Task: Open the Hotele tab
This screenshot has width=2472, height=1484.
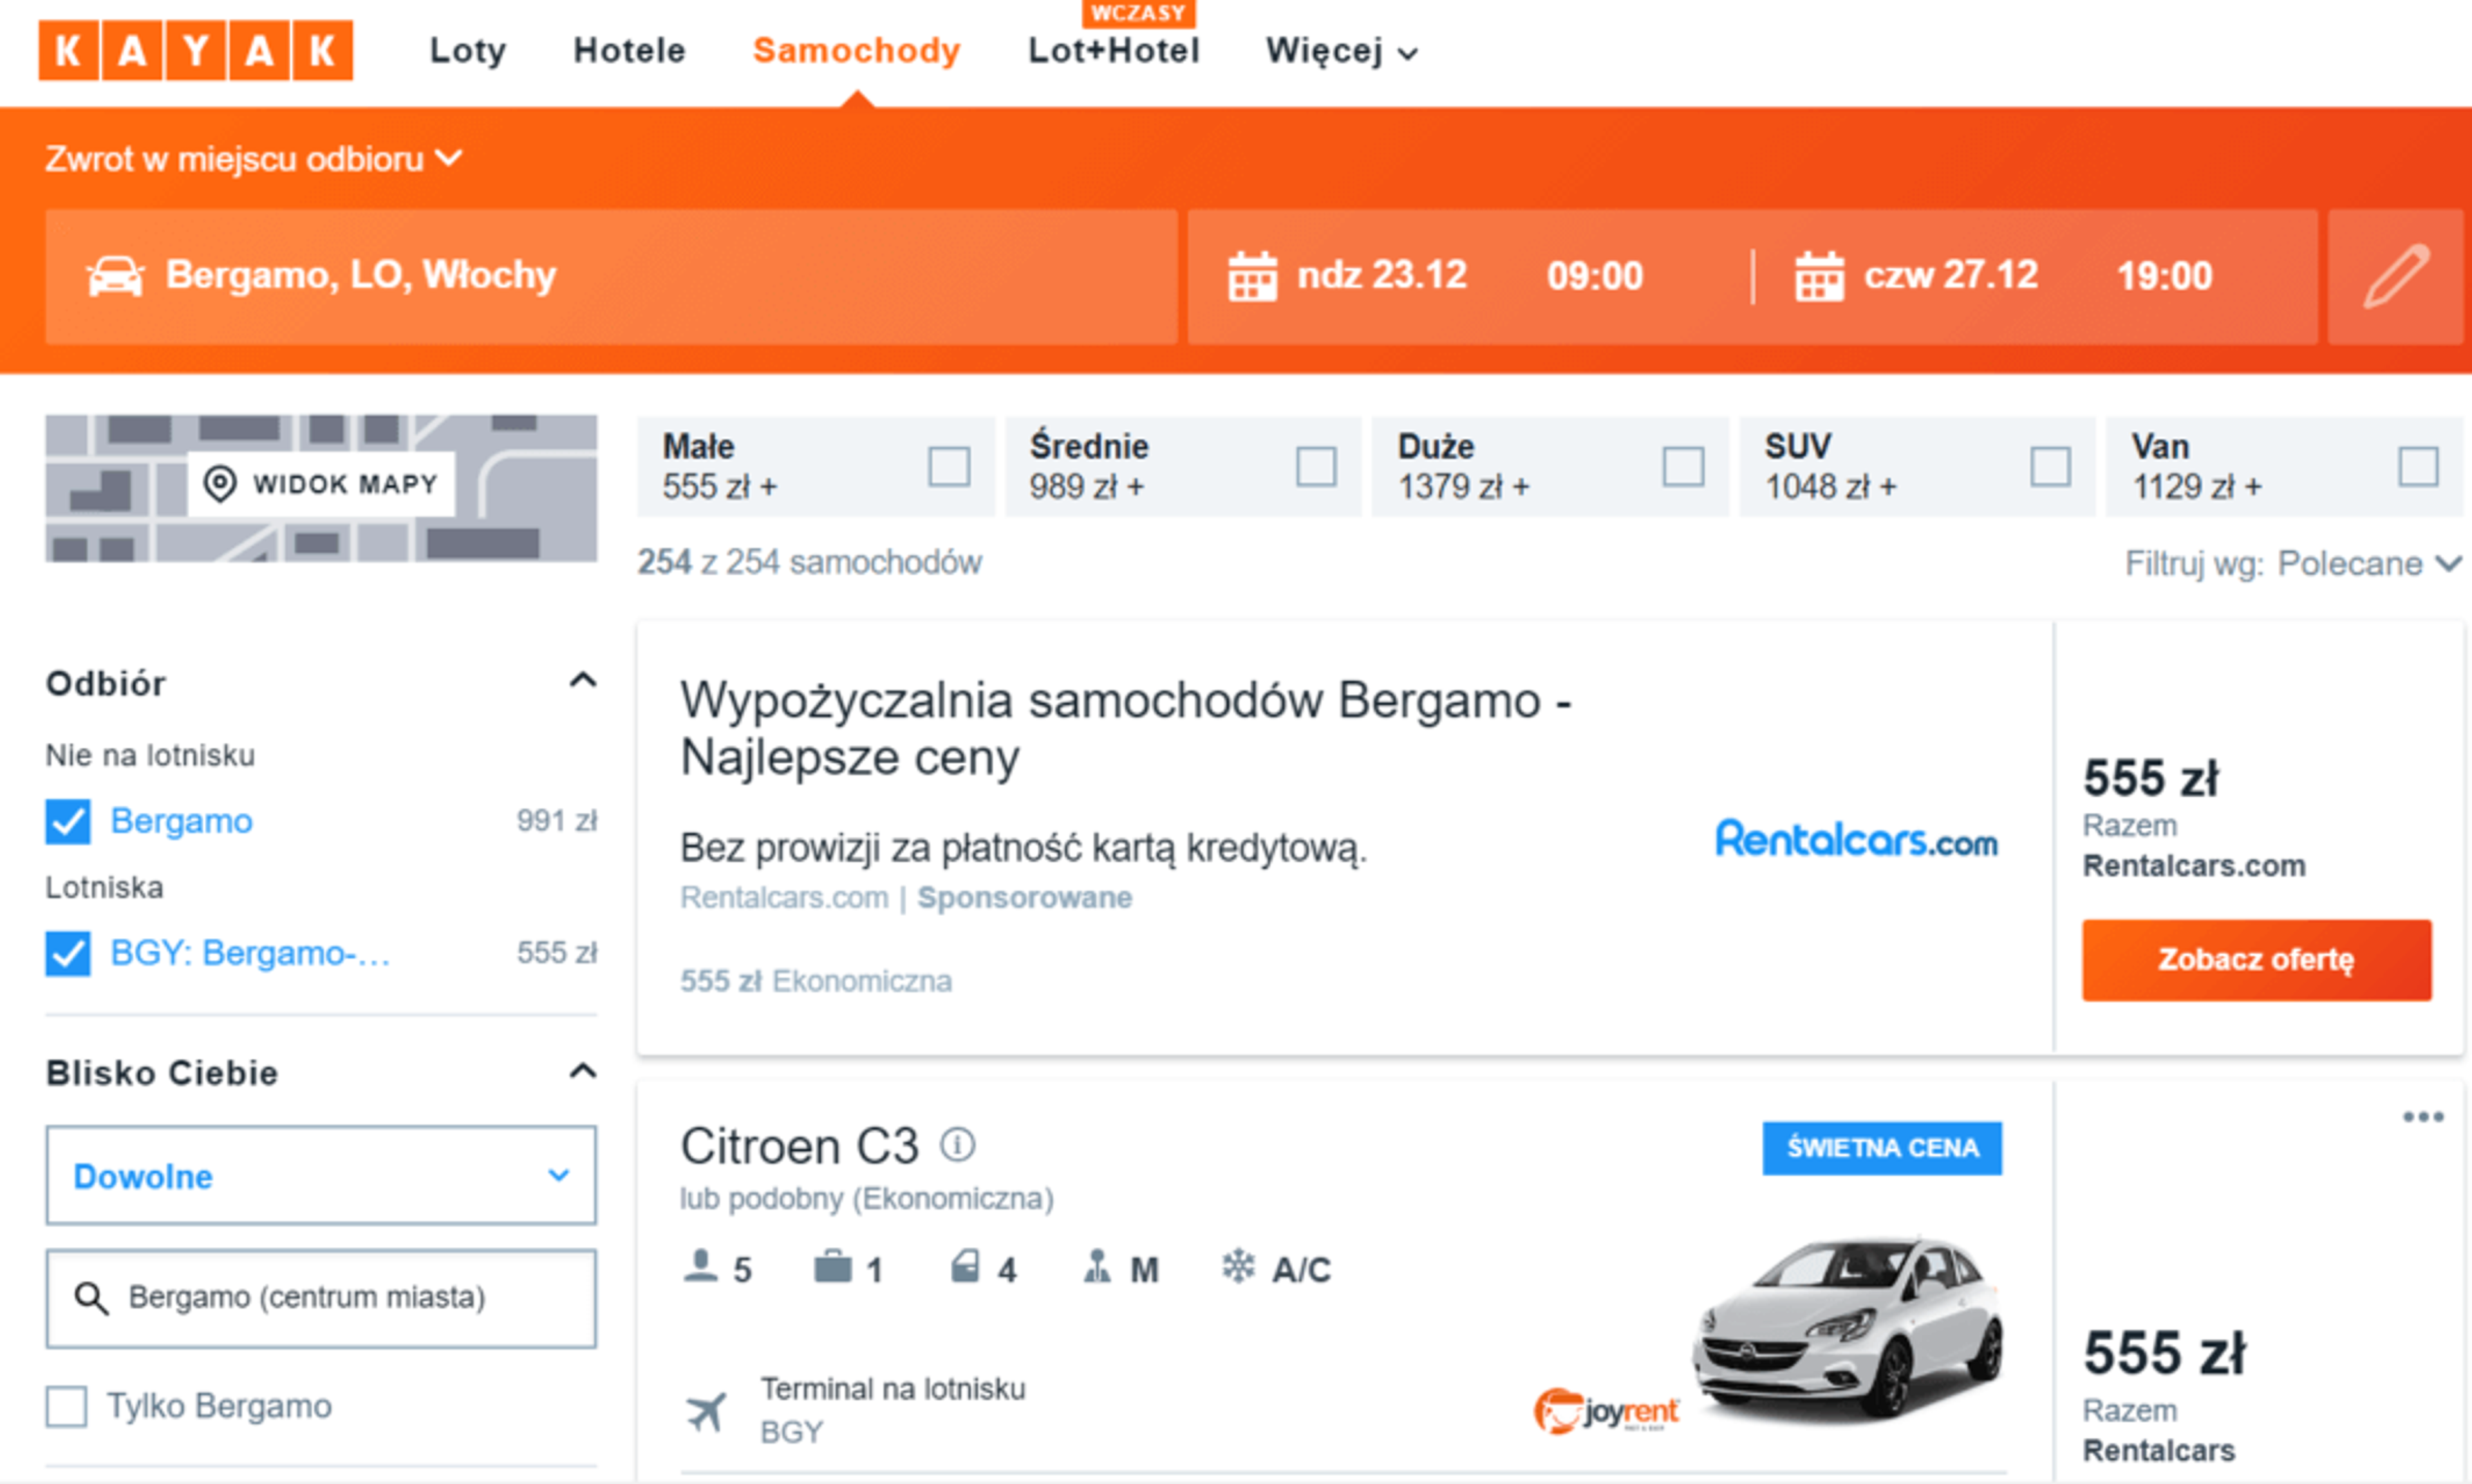Action: (629, 50)
